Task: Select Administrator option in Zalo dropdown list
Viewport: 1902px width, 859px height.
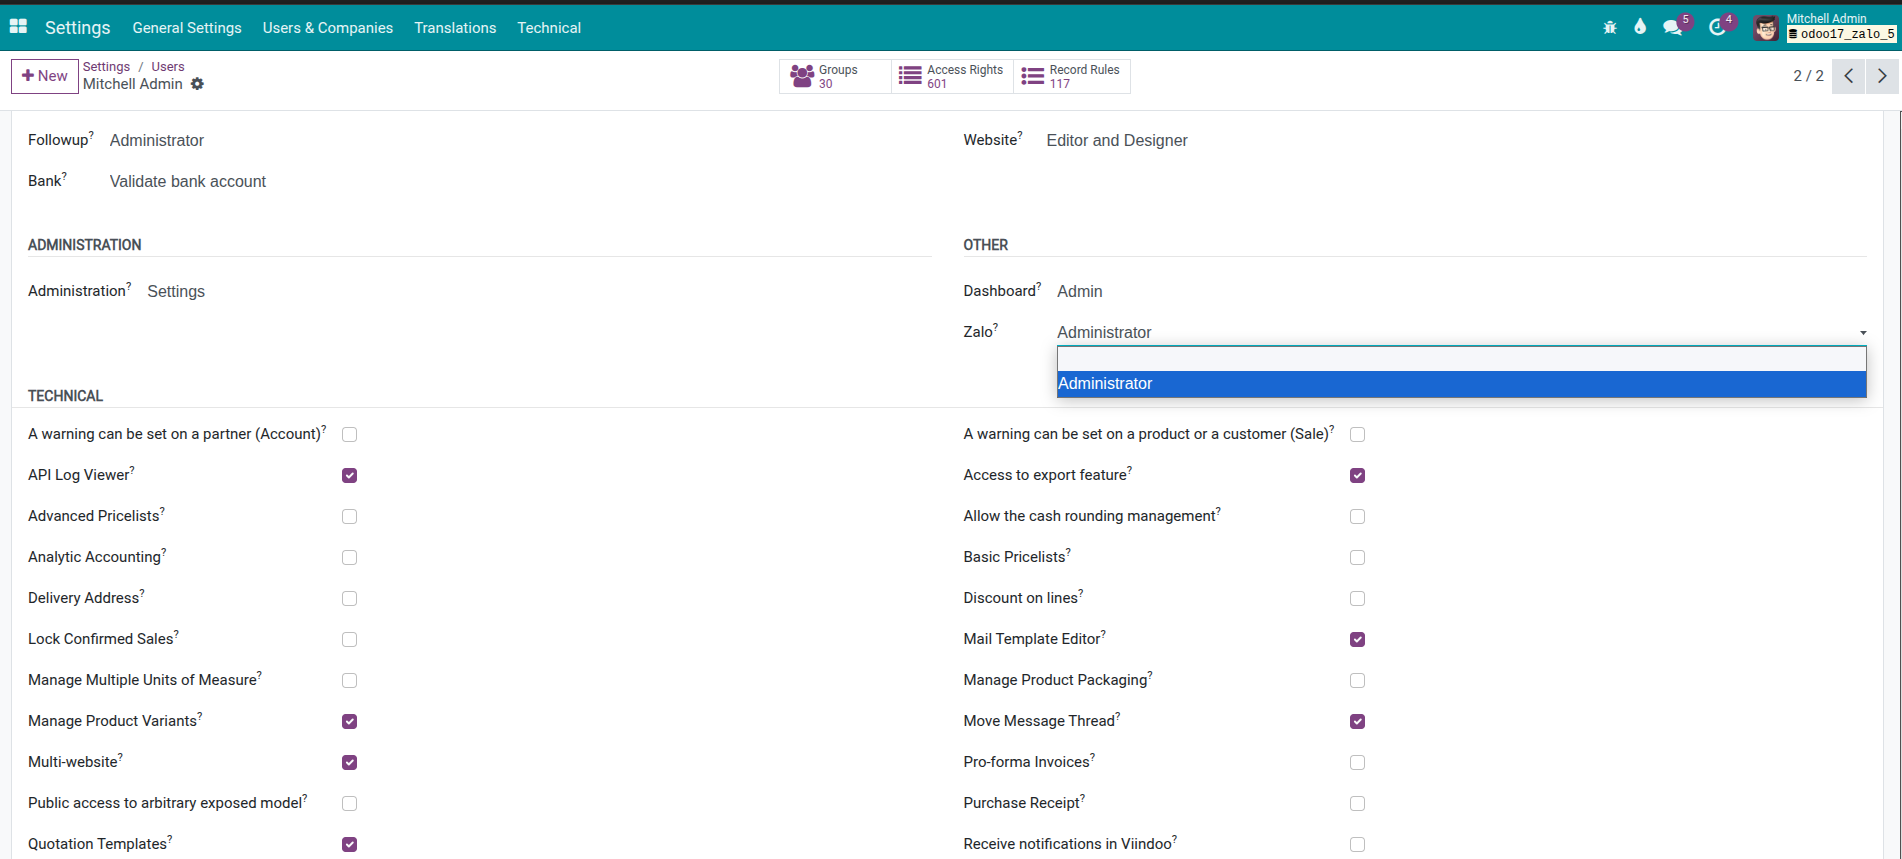Action: click(x=1460, y=384)
